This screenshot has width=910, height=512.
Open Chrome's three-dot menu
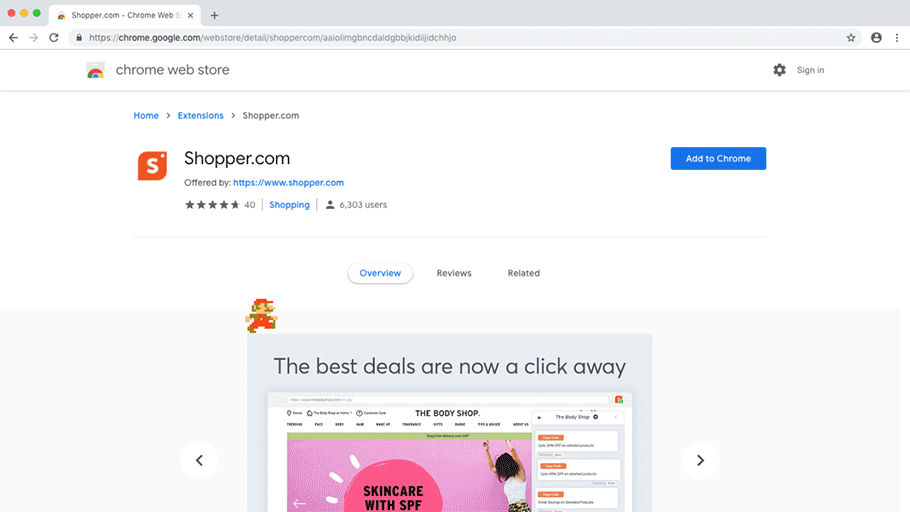(x=897, y=38)
